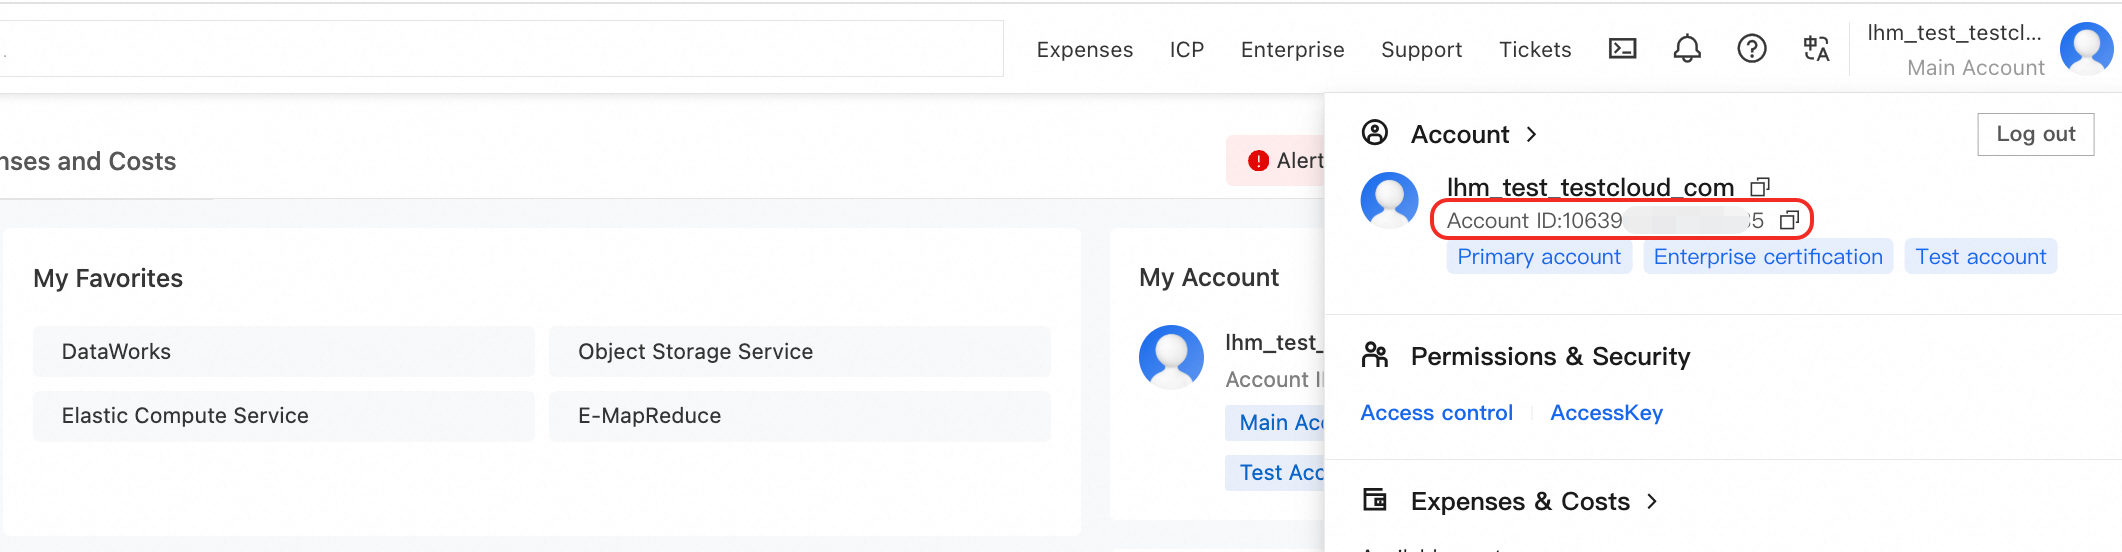Image resolution: width=2122 pixels, height=552 pixels.
Task: Open the AccessKey link
Action: pos(1606,413)
